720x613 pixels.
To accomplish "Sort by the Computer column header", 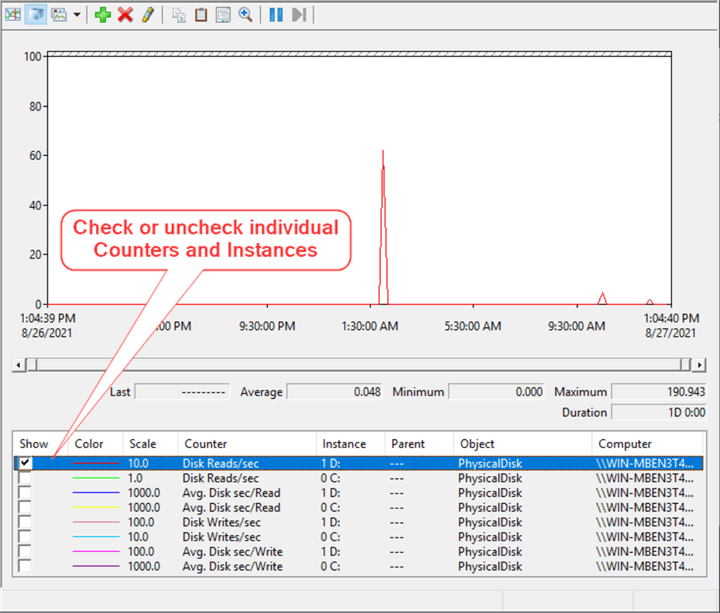I will pos(647,444).
